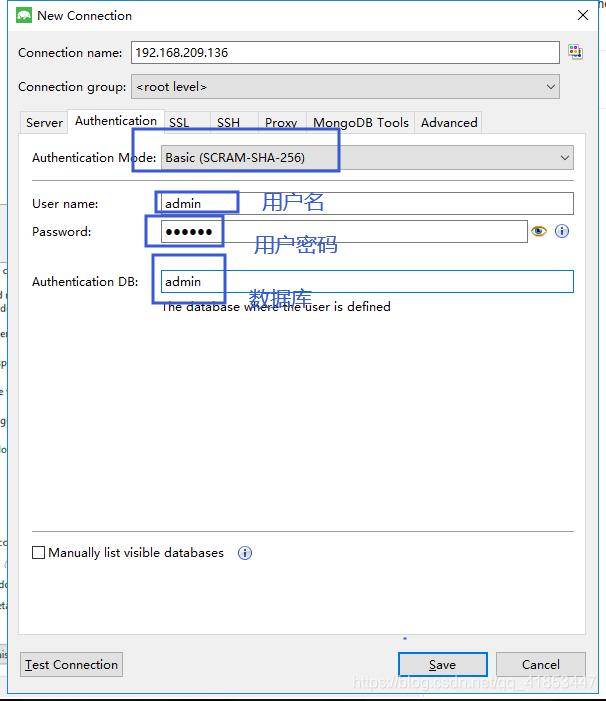
Task: Focus the Connection name field
Action: (x=345, y=53)
